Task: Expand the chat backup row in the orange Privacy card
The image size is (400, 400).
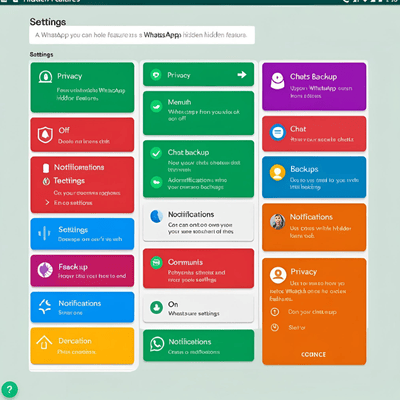Action: 303,312
